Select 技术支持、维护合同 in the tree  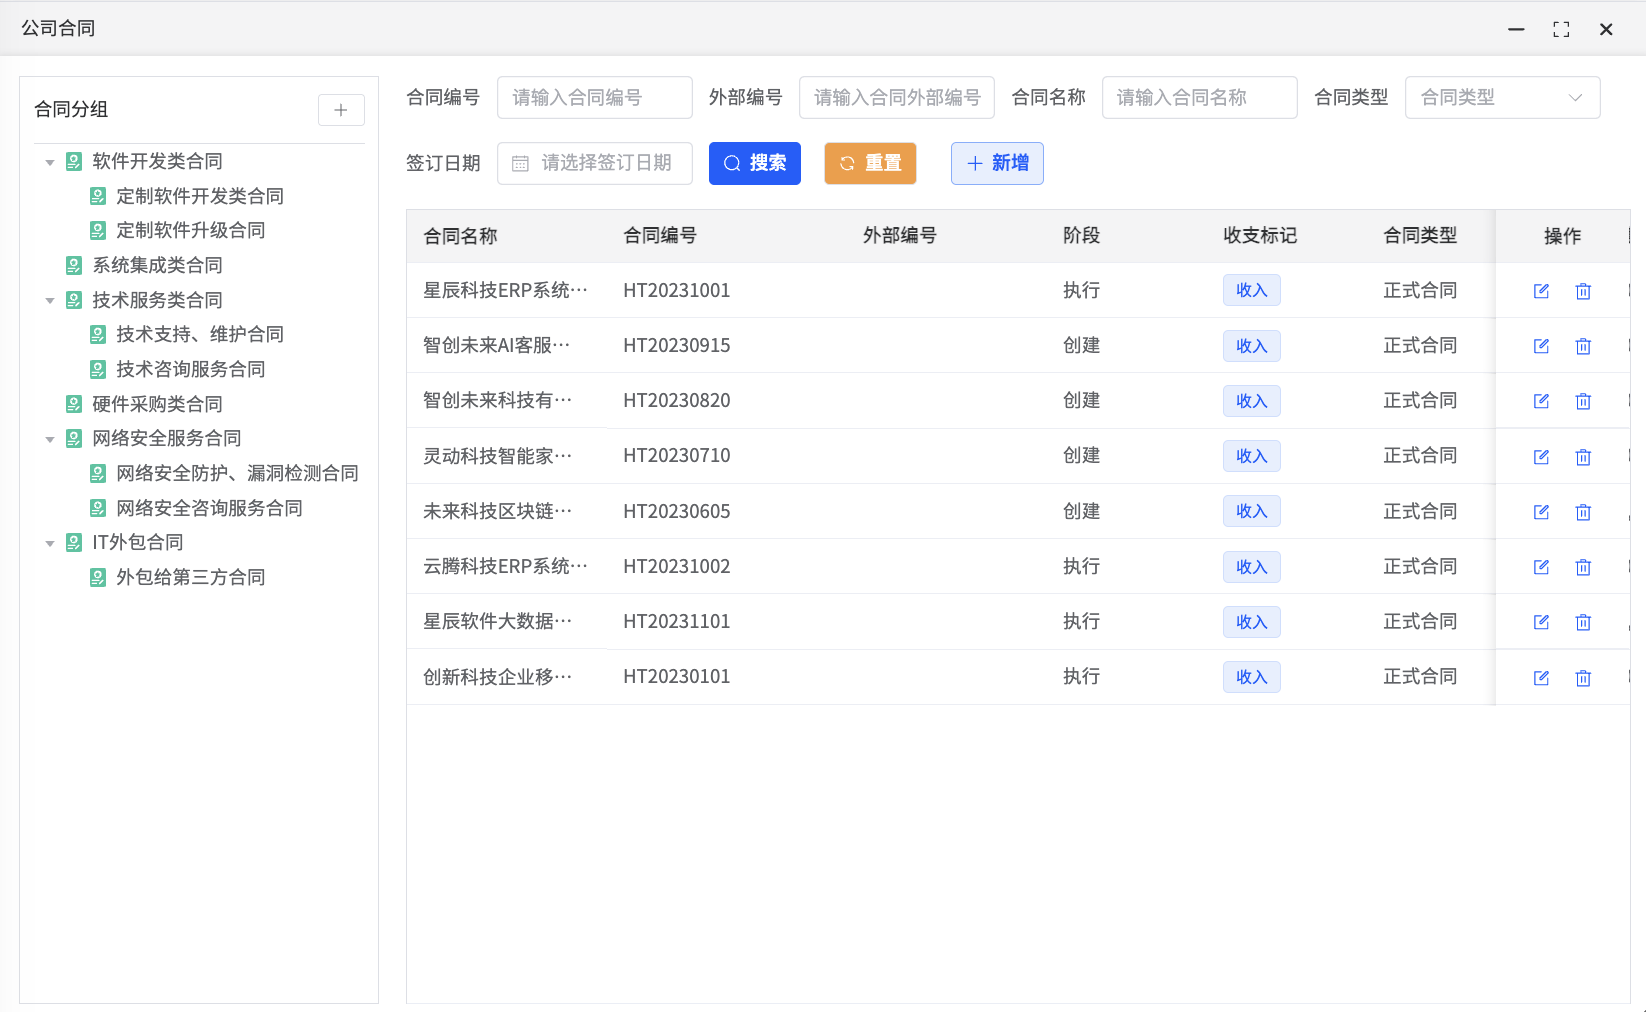[x=200, y=334]
